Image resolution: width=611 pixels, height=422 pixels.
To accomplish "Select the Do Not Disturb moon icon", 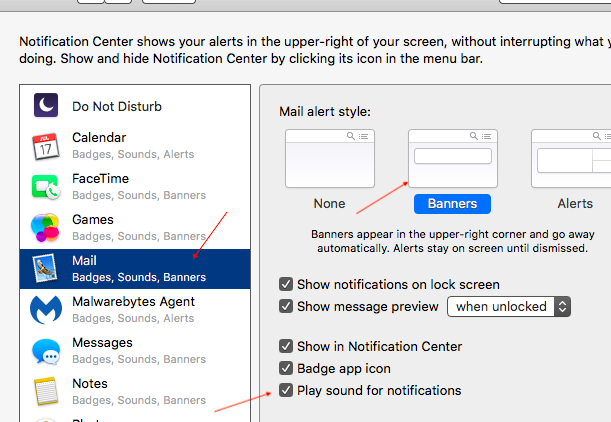I will 46,105.
